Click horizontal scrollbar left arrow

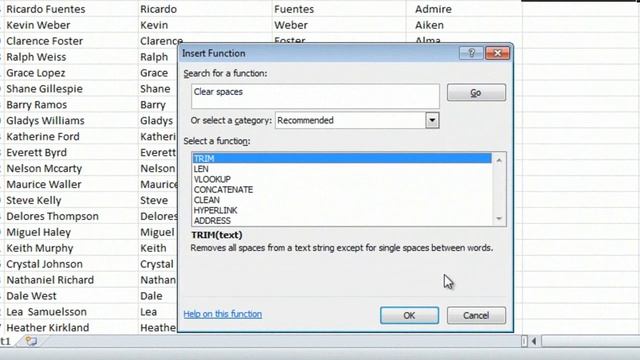pos(534,341)
